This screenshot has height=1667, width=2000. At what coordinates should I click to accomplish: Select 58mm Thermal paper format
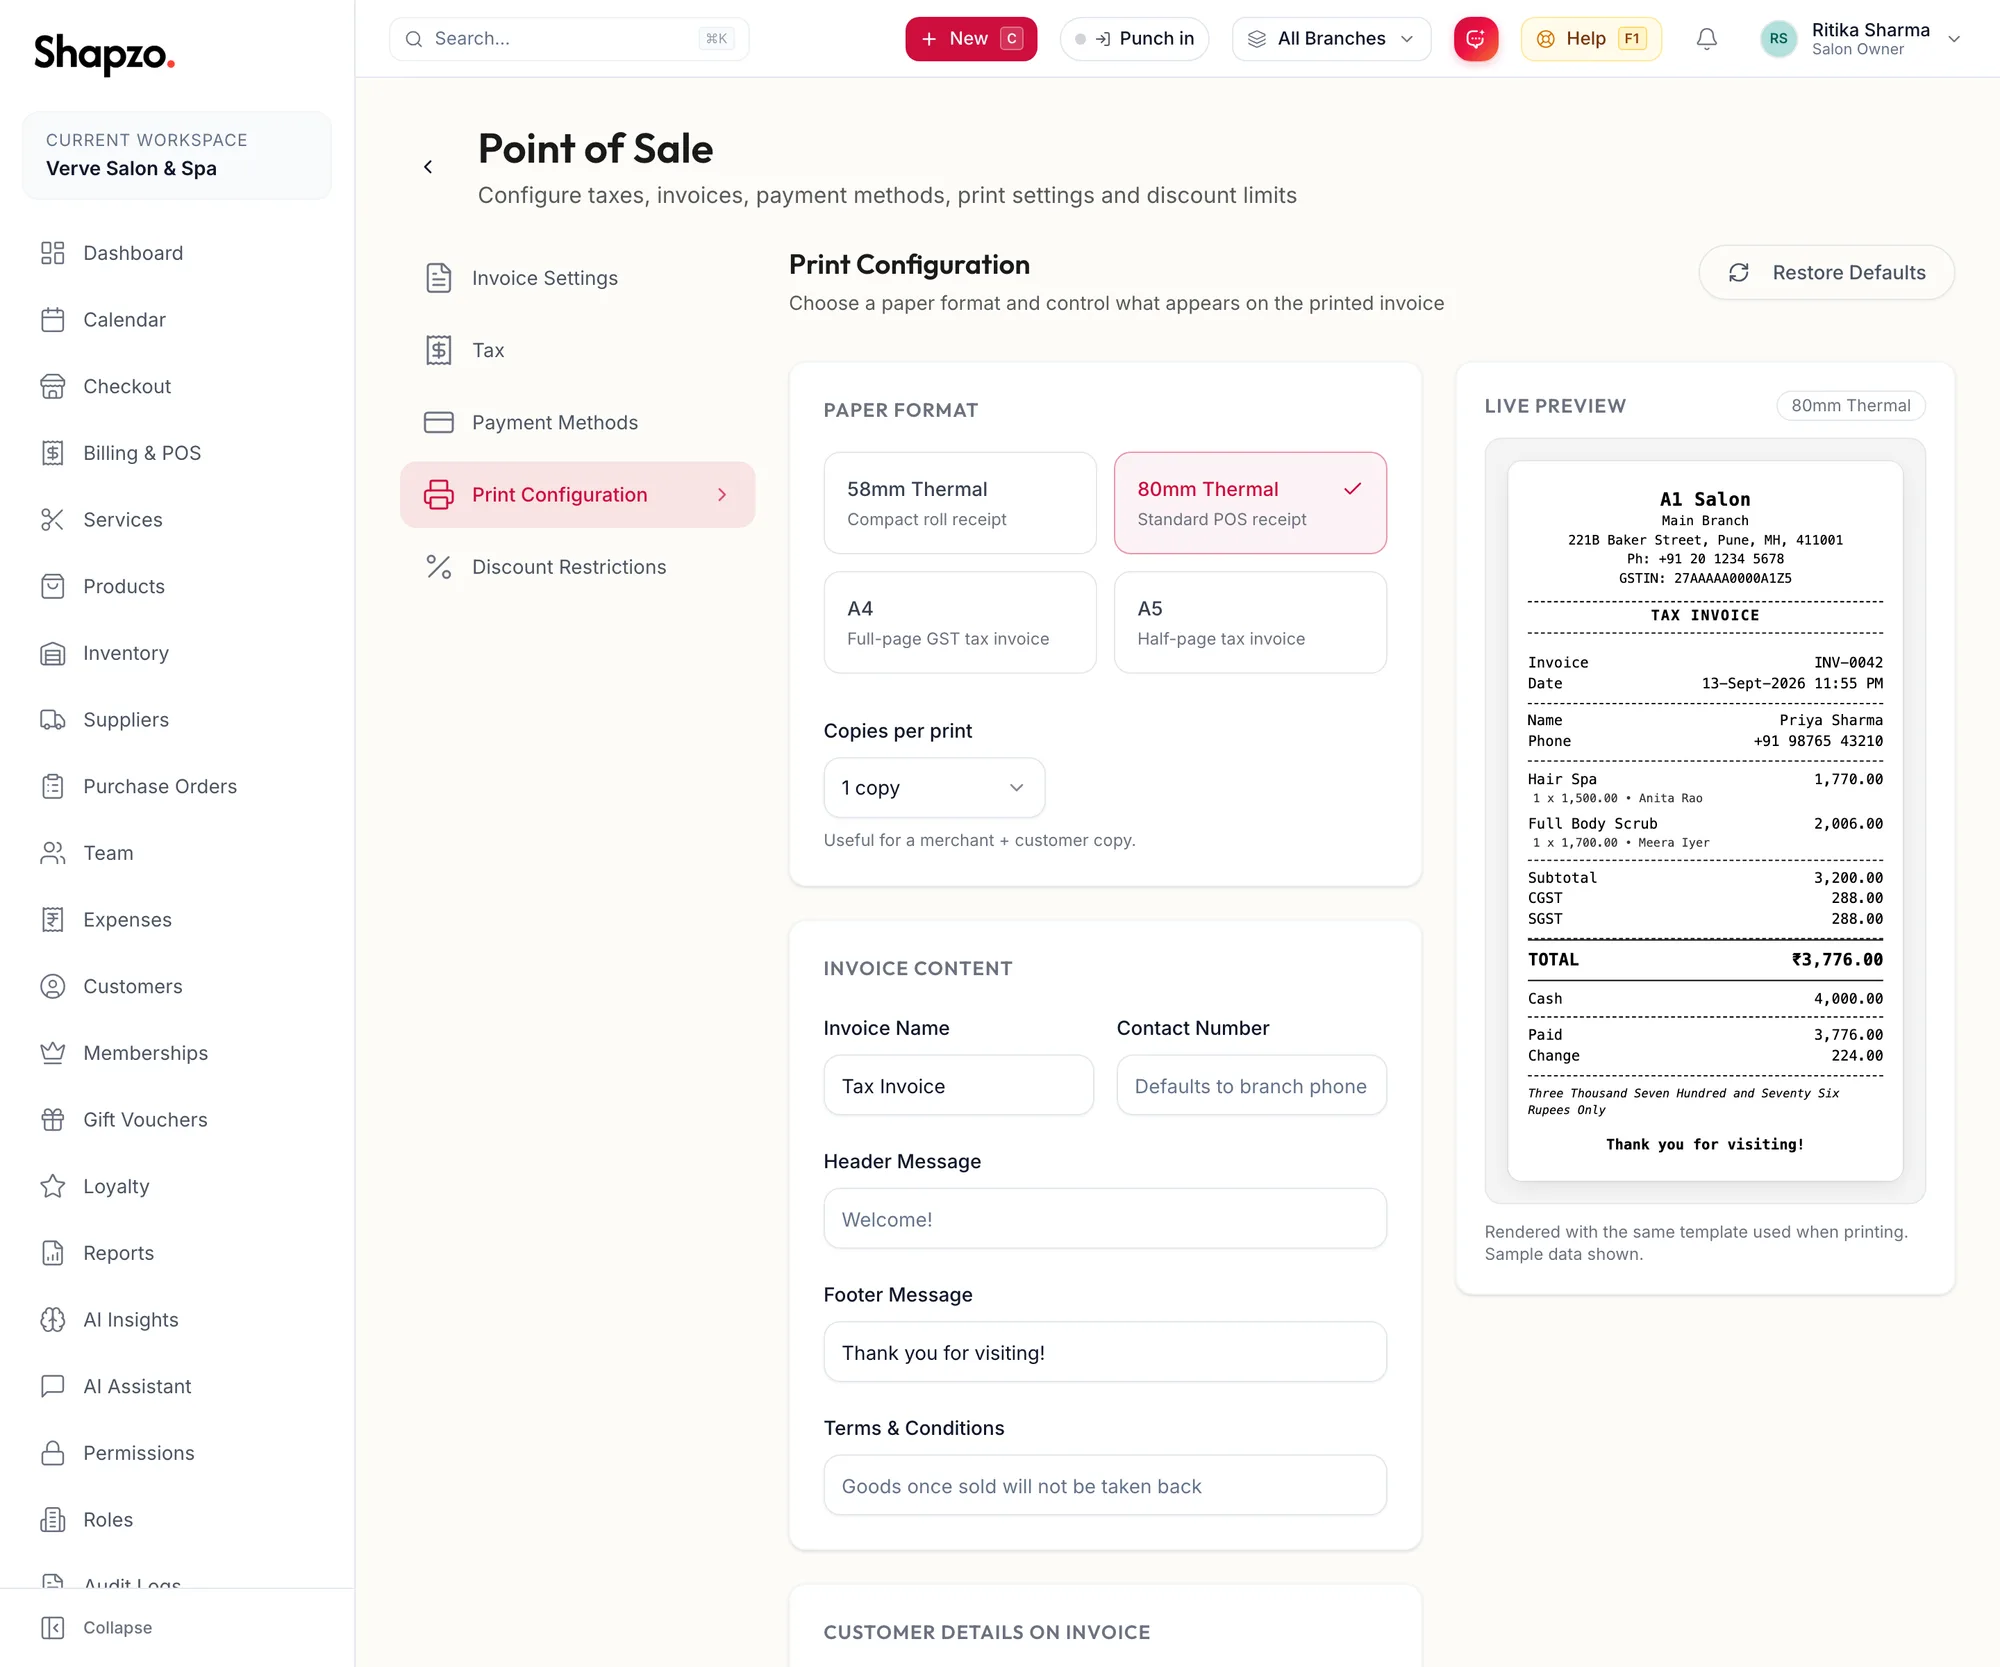pos(960,503)
